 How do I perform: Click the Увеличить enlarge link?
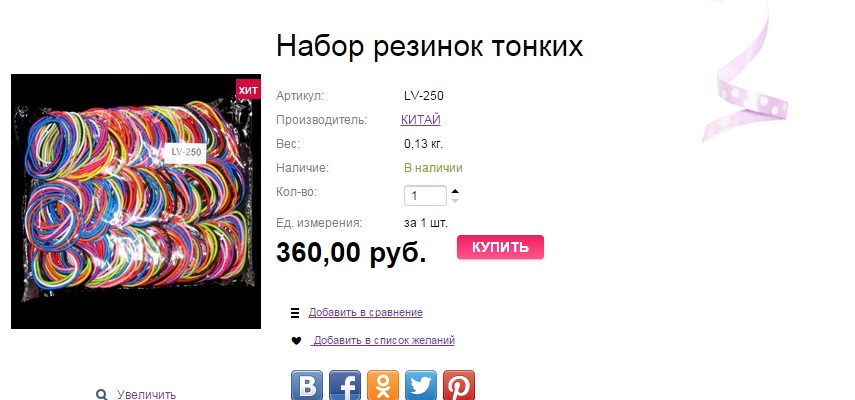[x=146, y=395]
